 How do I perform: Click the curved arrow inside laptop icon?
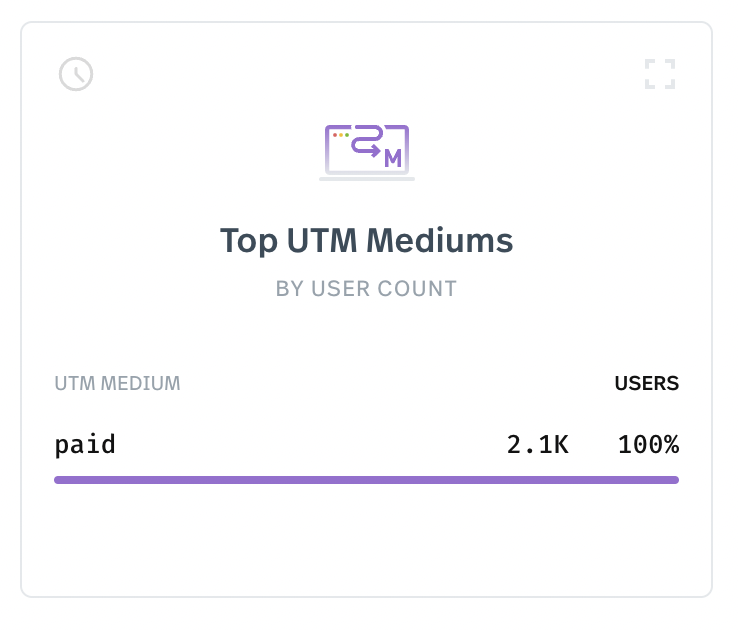click(x=367, y=141)
